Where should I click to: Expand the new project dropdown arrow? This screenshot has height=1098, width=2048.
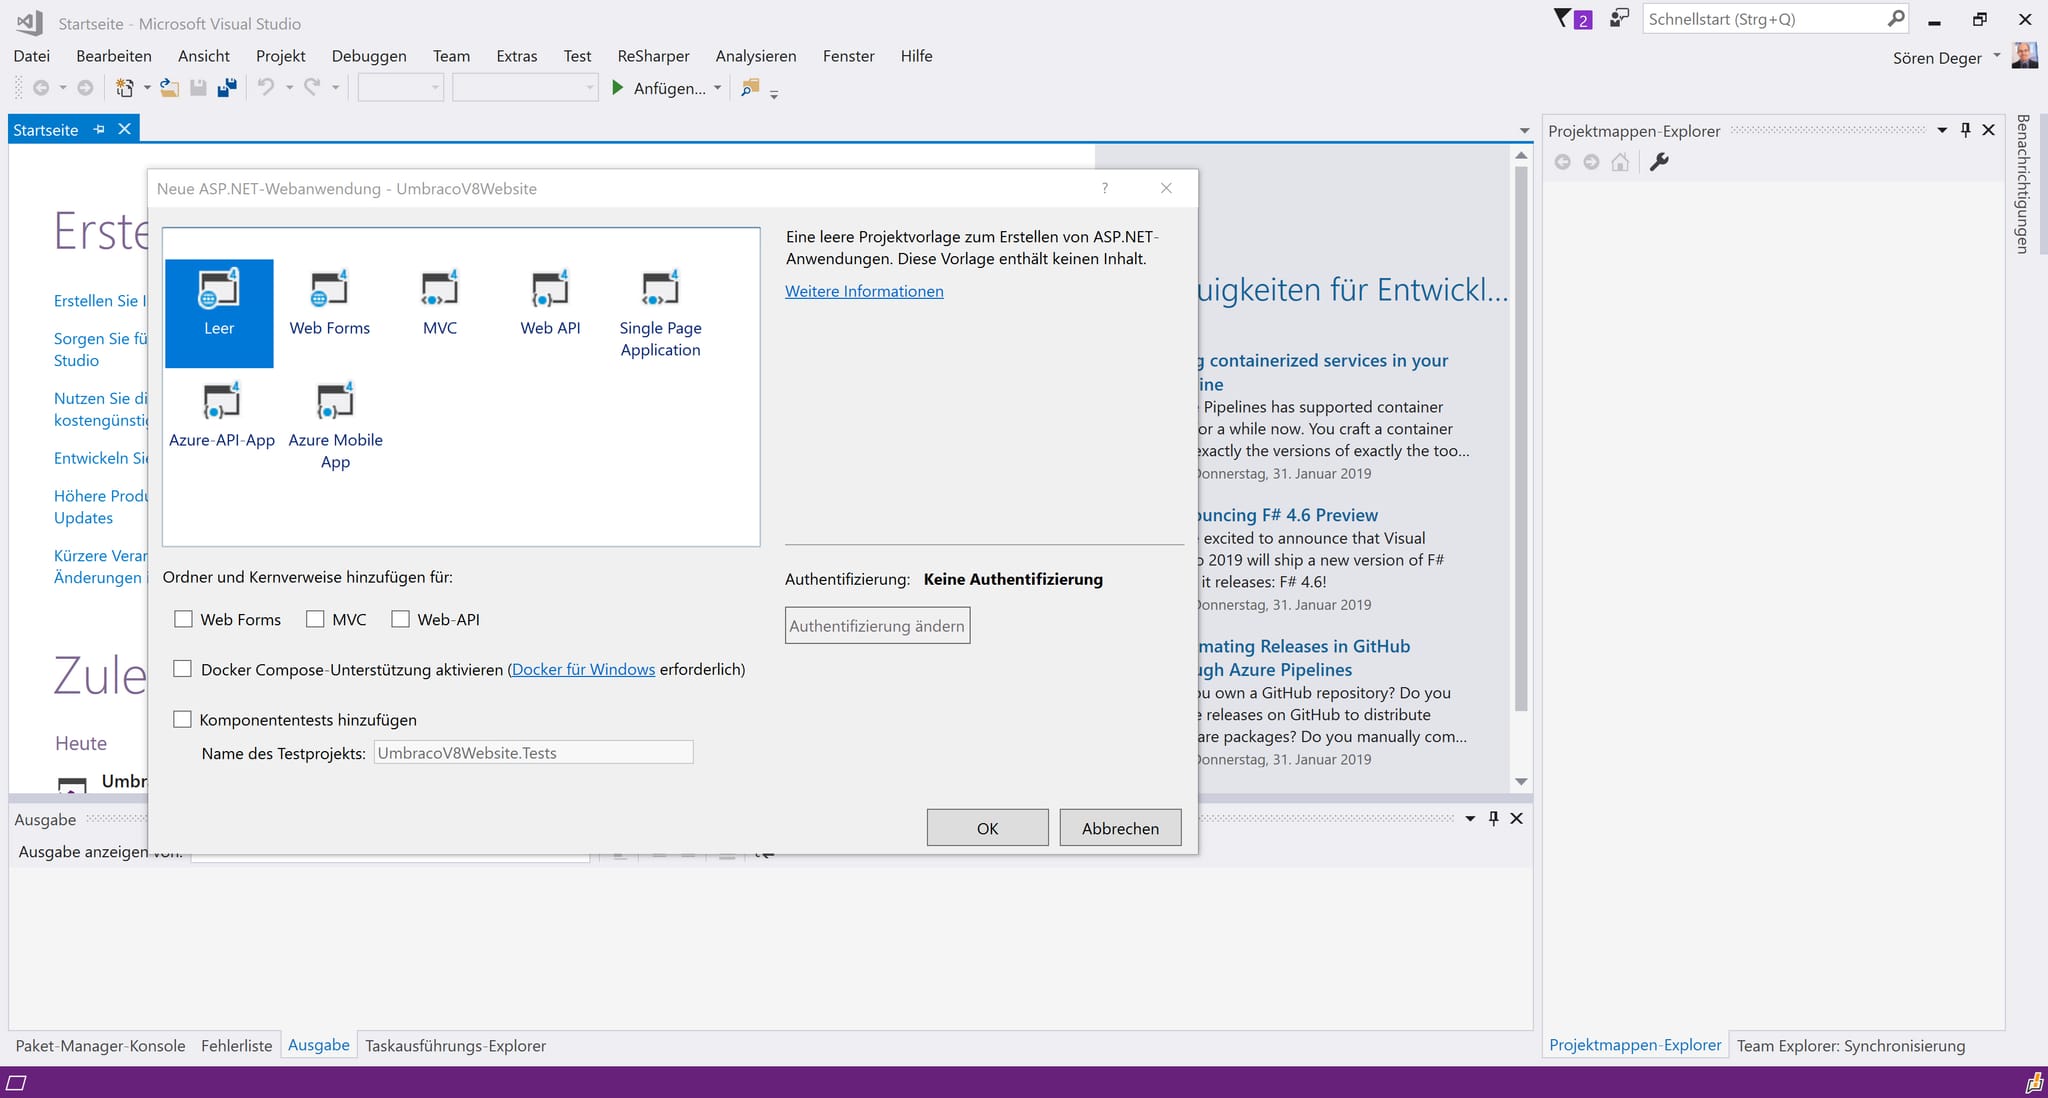coord(147,88)
